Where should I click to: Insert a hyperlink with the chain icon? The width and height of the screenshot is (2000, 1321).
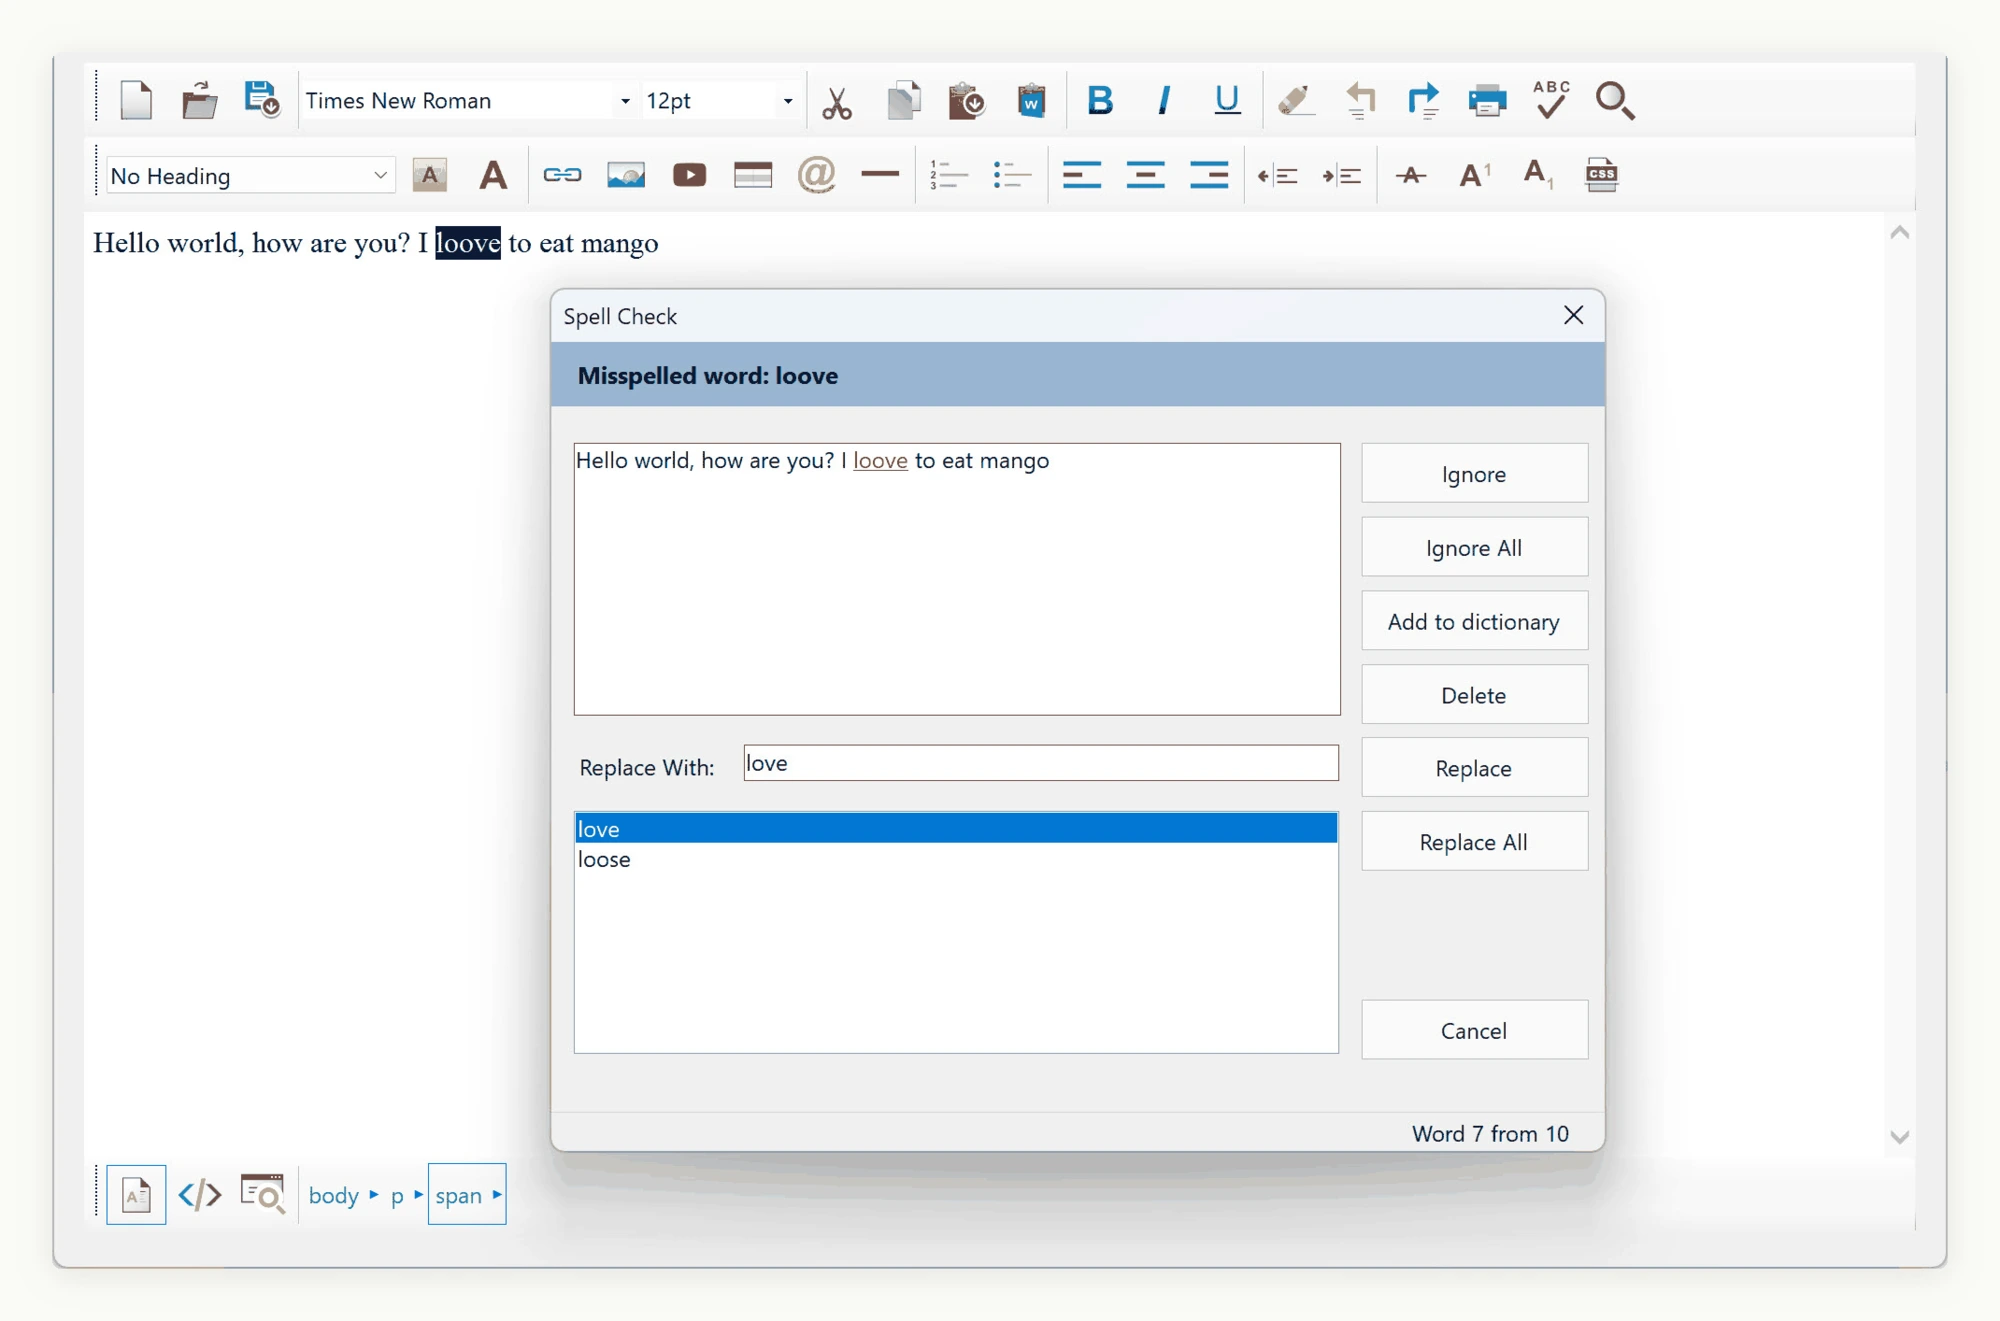(562, 175)
